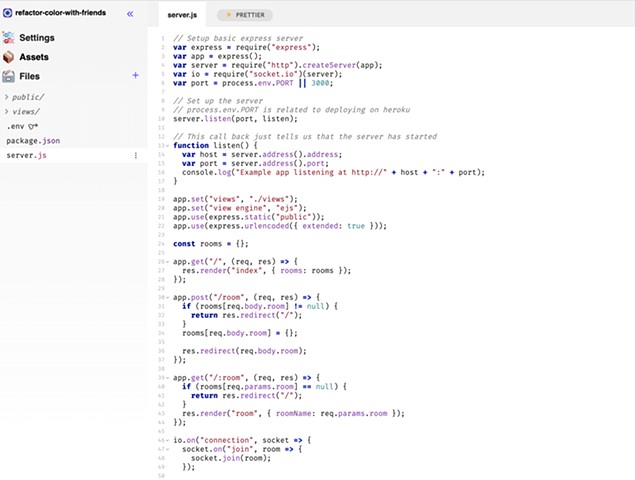
Task: Fold the io.on("connection") block
Action: 167,440
